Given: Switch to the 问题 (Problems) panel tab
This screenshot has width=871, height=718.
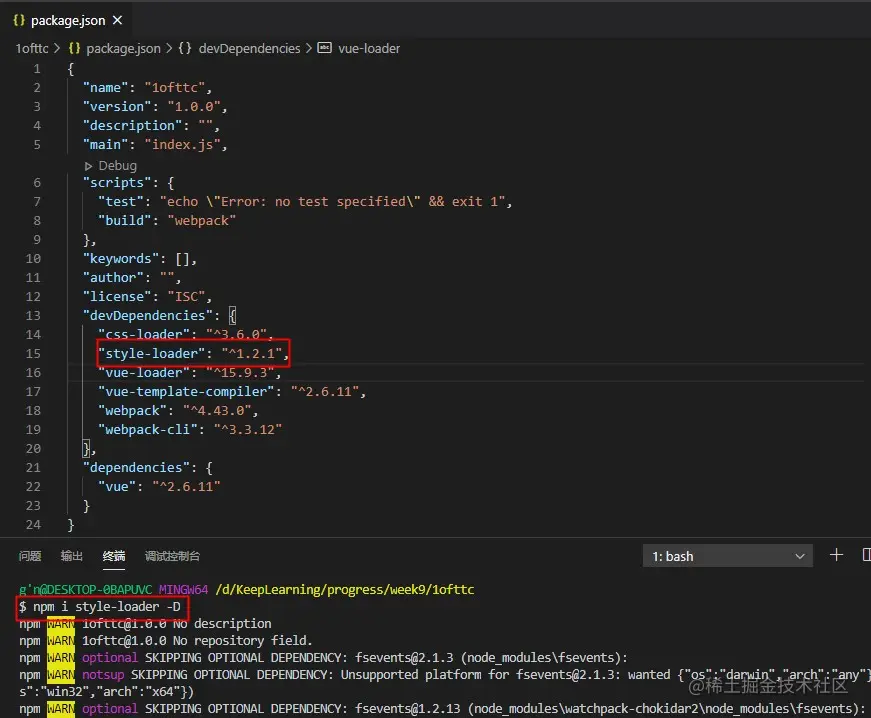Looking at the screenshot, I should (30, 556).
